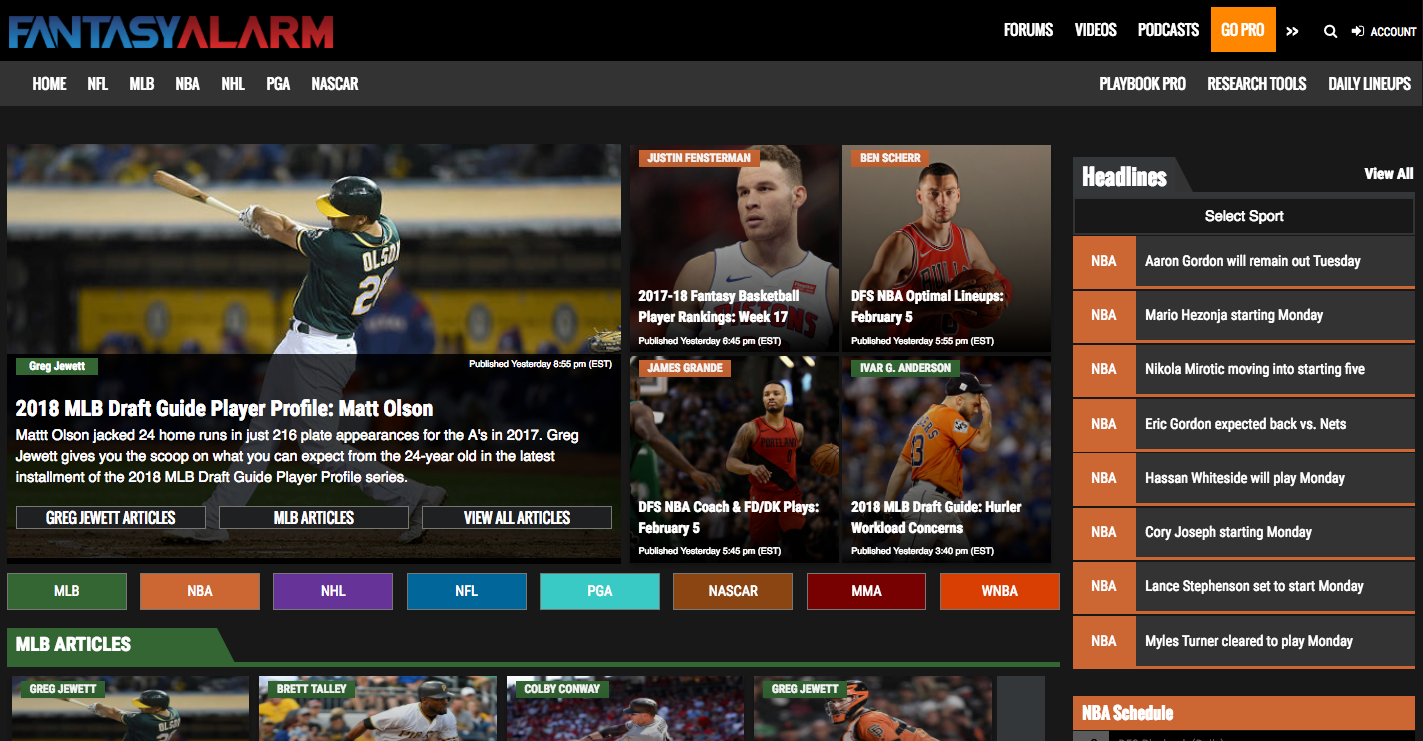Expand more options with double-chevron icon
This screenshot has height=741, width=1423.
[x=1292, y=31]
